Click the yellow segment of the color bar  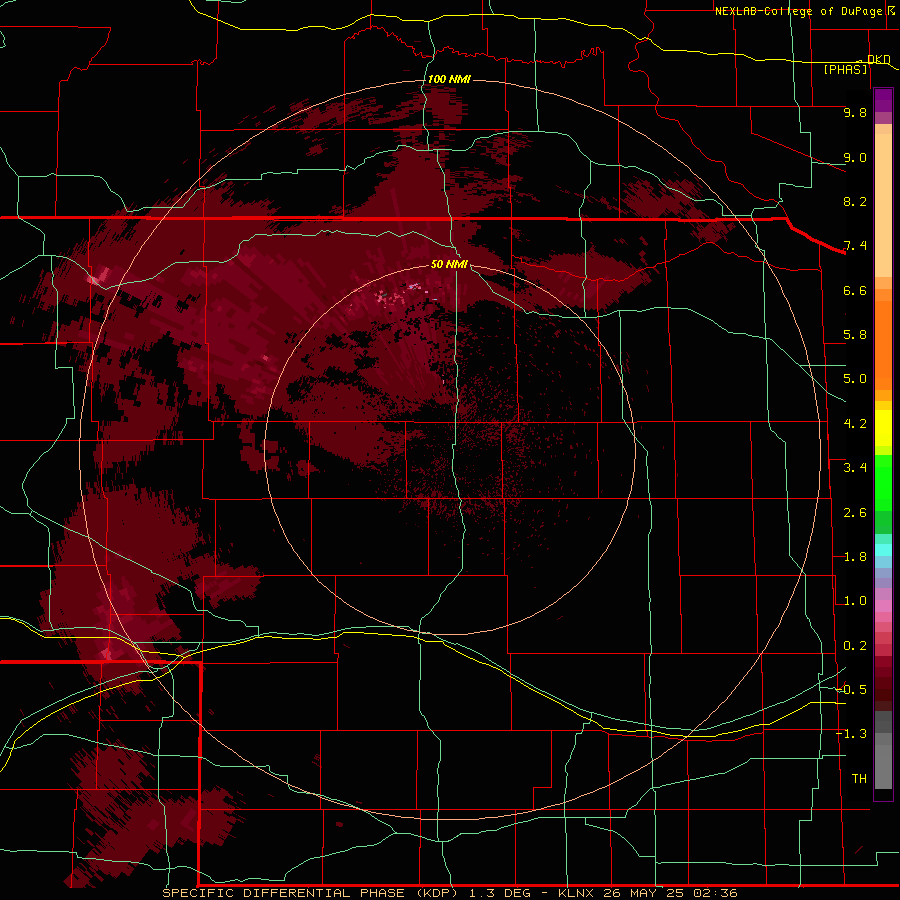pos(883,428)
